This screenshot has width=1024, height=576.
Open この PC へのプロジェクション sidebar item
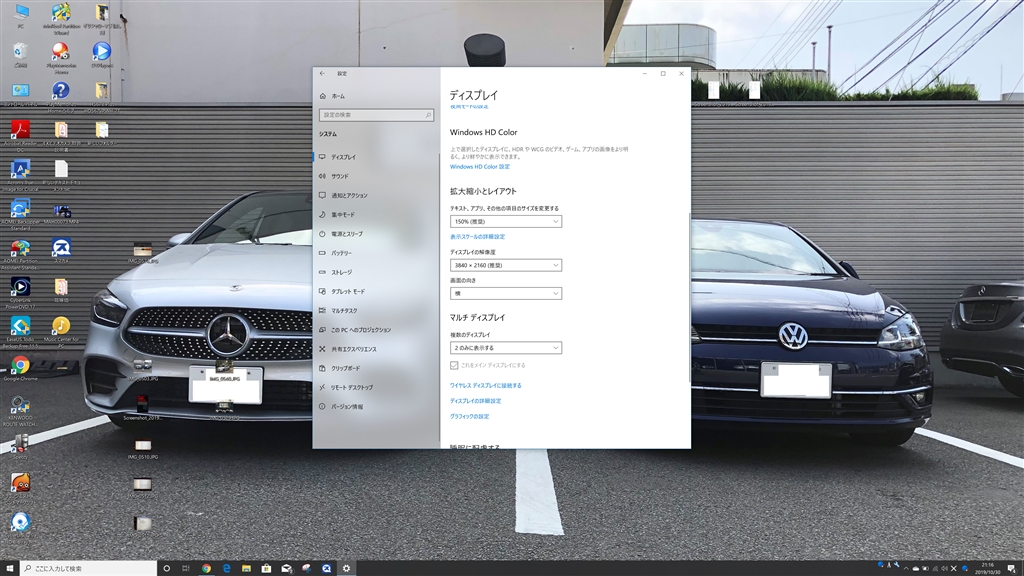(376, 330)
